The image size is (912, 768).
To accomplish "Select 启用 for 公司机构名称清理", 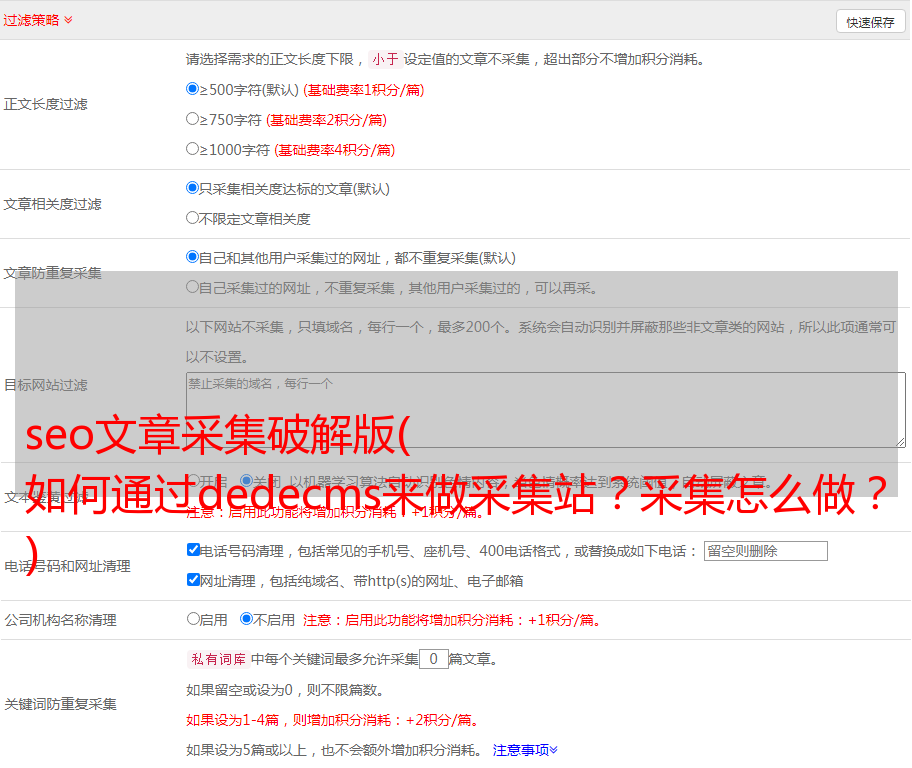I will [x=193, y=619].
